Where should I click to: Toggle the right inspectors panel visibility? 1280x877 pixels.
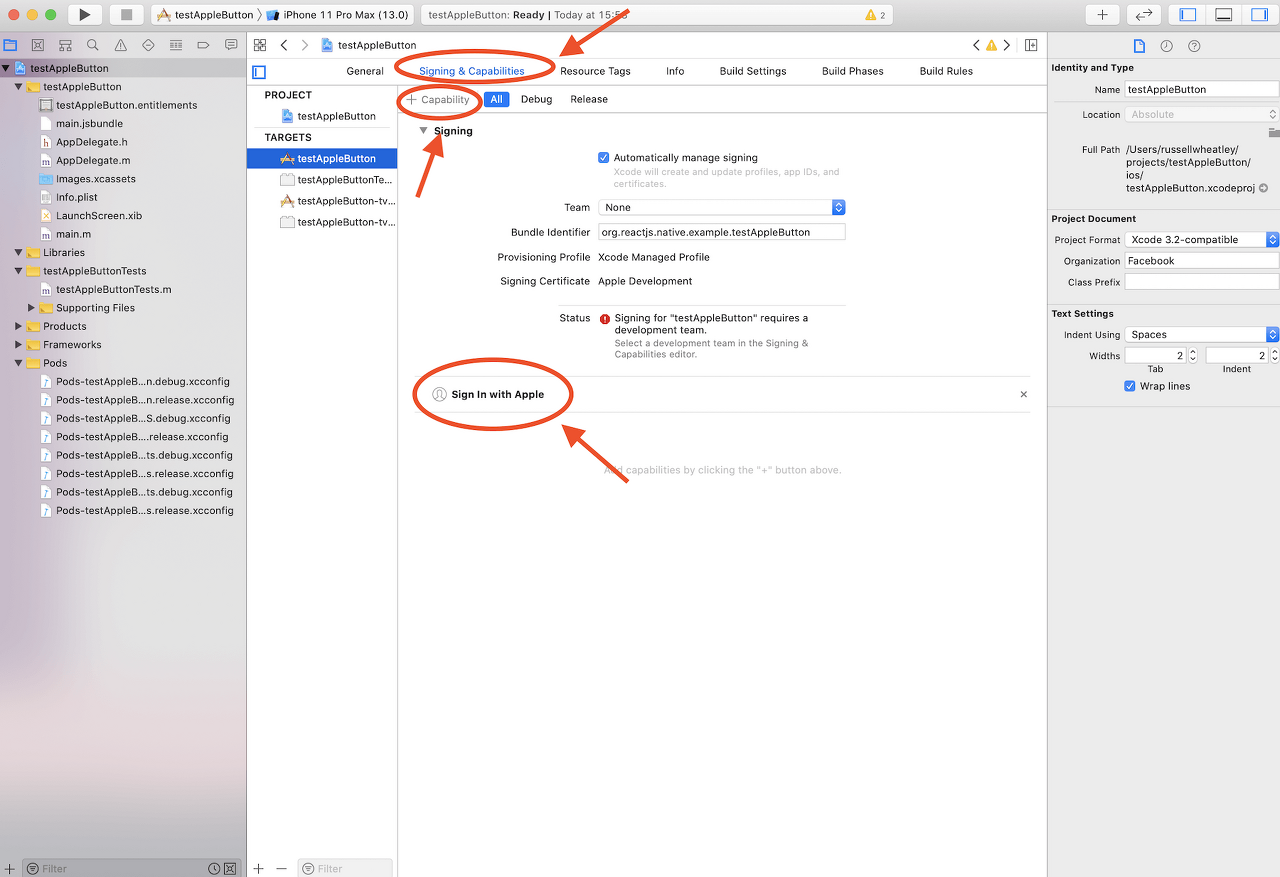(x=1259, y=15)
